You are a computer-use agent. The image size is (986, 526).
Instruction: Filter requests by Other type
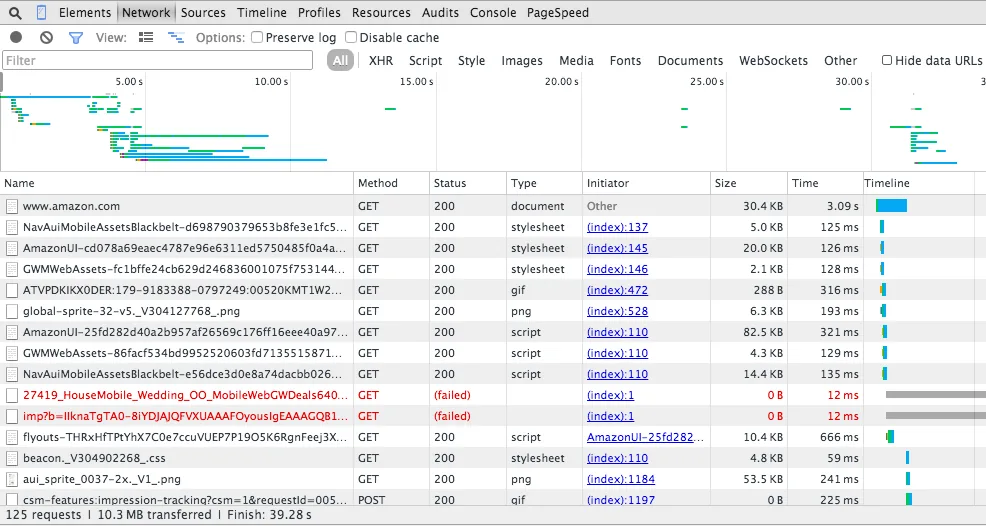click(x=841, y=60)
